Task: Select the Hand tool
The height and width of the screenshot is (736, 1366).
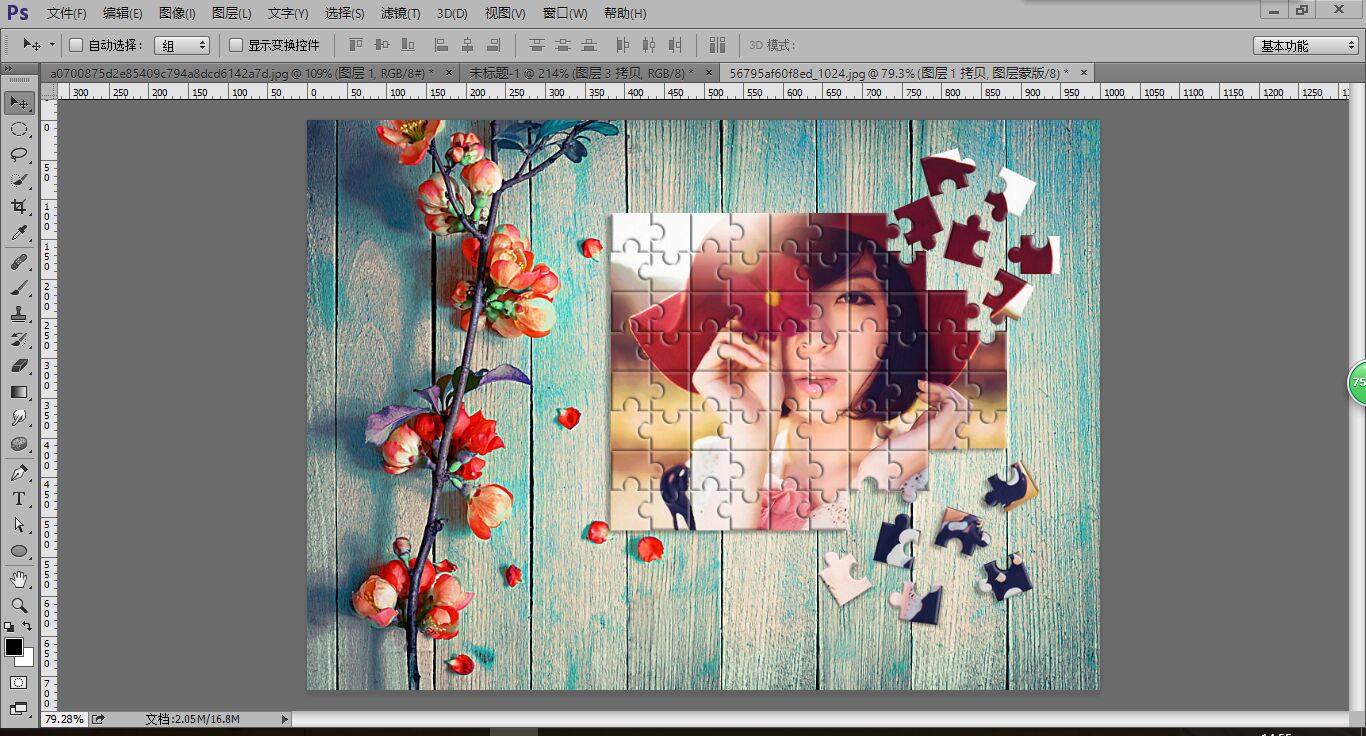Action: point(19,579)
